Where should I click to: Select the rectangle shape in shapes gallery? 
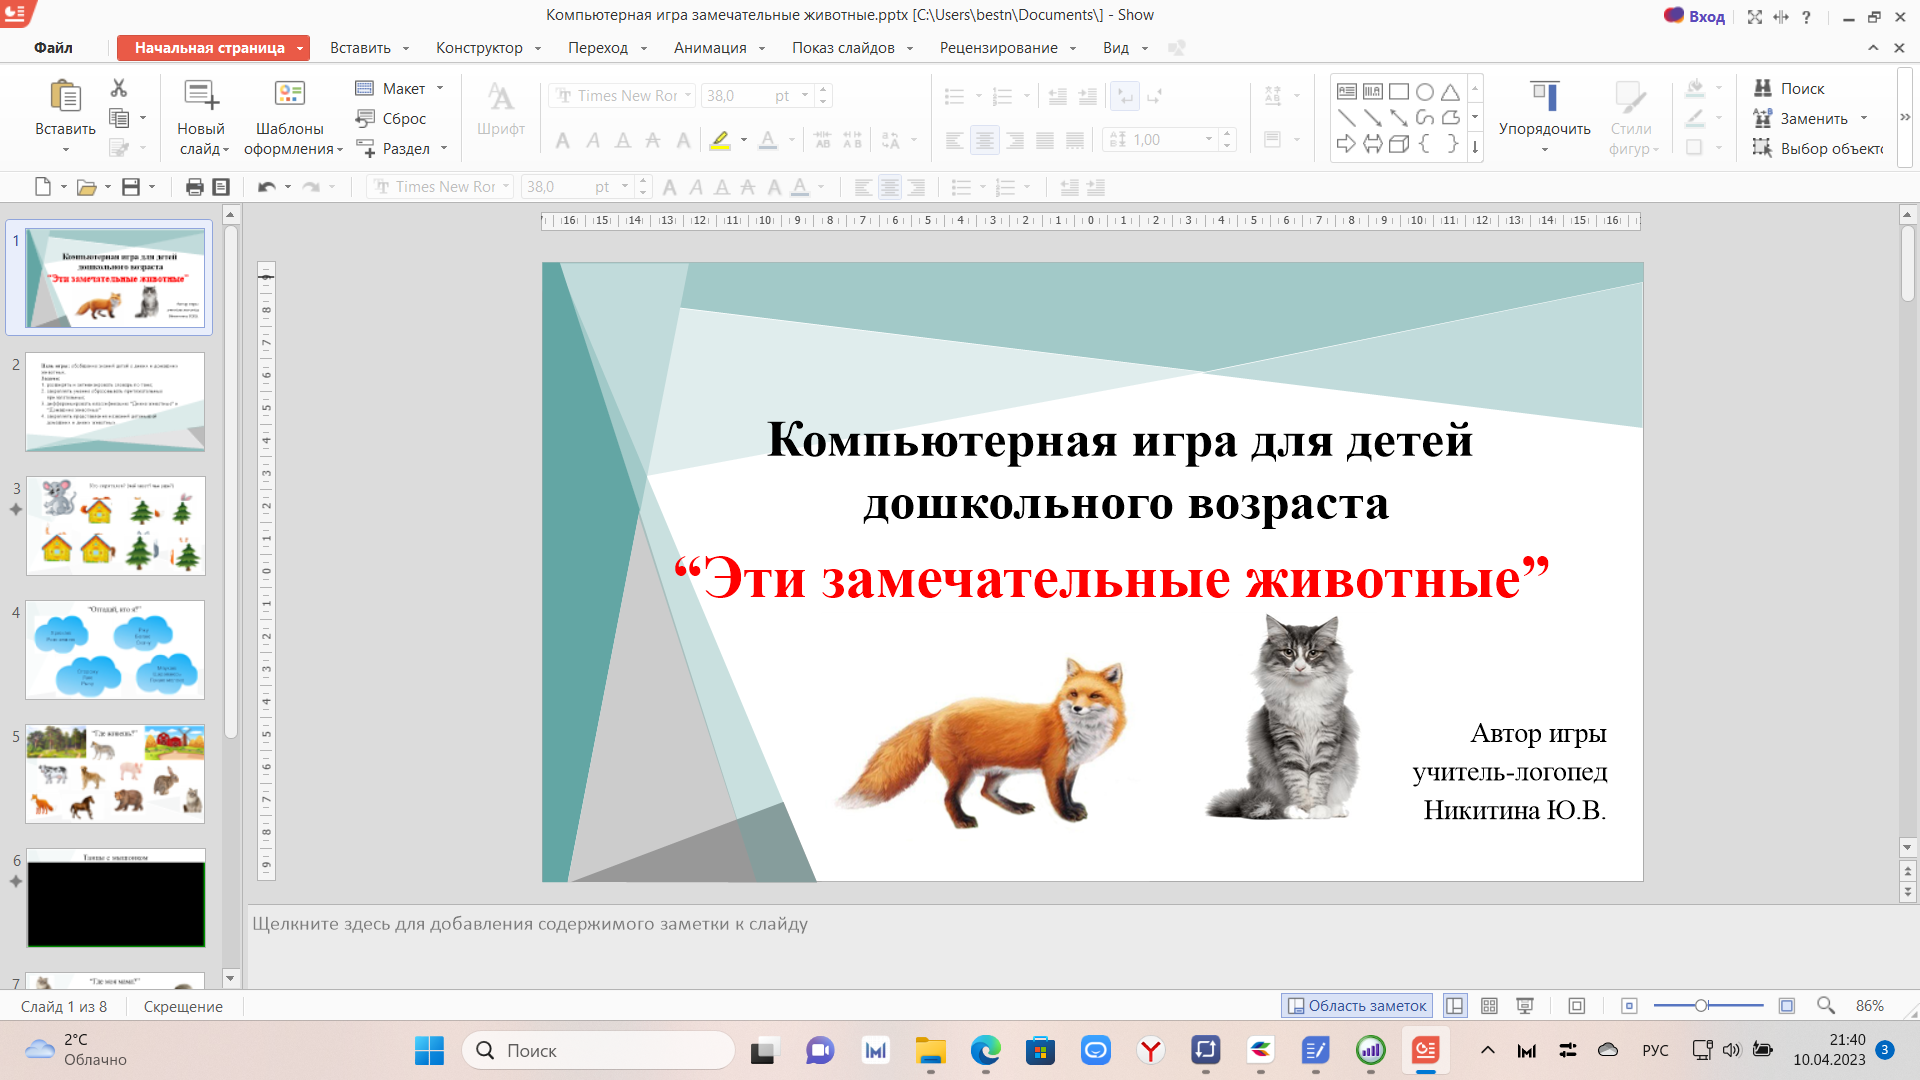click(x=1399, y=92)
